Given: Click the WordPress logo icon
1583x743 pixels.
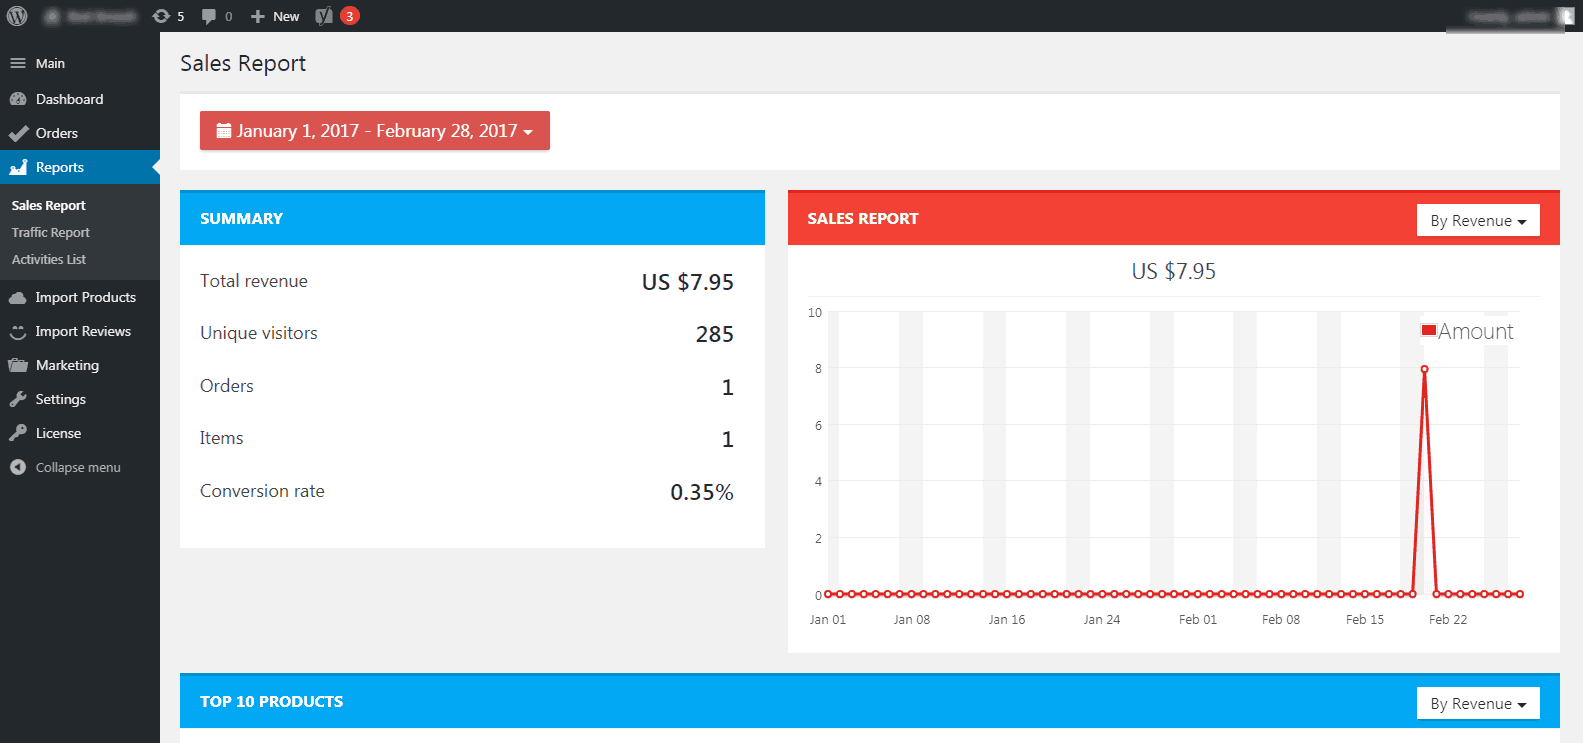Looking at the screenshot, I should point(17,16).
